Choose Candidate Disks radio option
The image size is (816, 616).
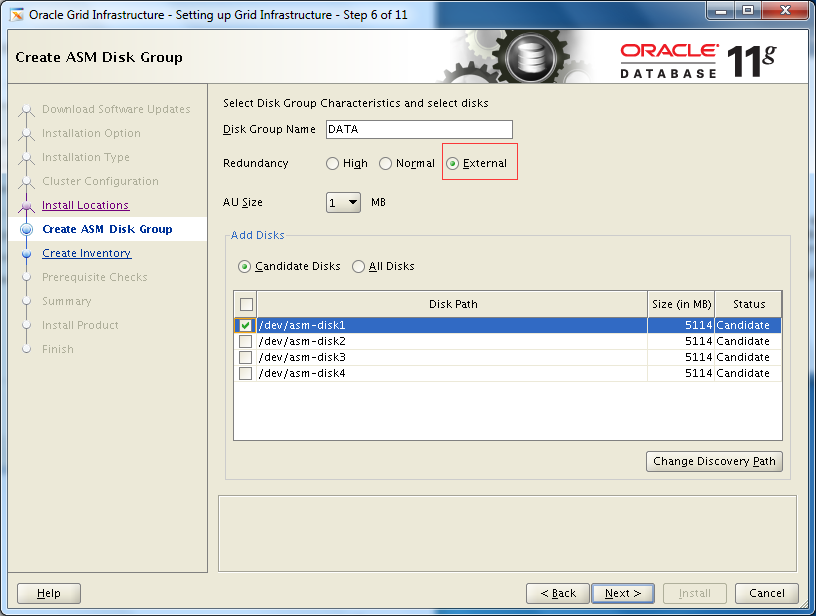tap(244, 266)
